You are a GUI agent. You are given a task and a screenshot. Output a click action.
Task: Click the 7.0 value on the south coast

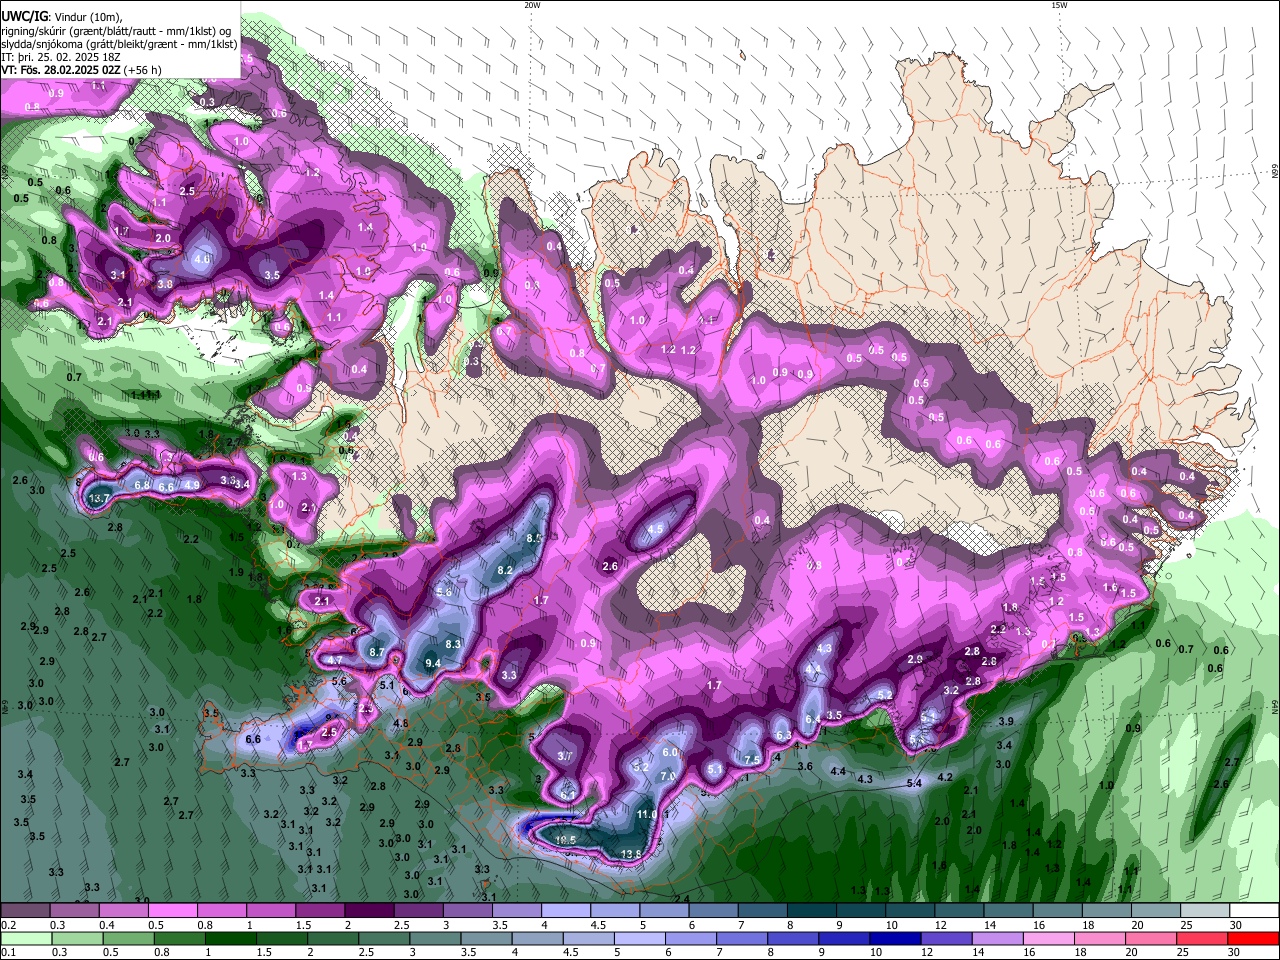pos(668,776)
